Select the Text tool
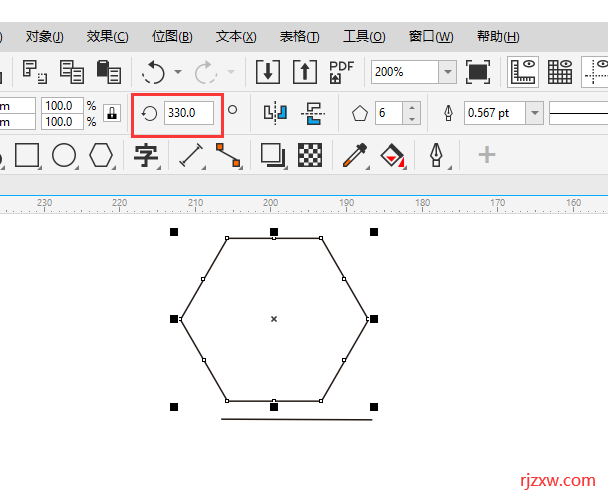This screenshot has width=608, height=502. (146, 155)
